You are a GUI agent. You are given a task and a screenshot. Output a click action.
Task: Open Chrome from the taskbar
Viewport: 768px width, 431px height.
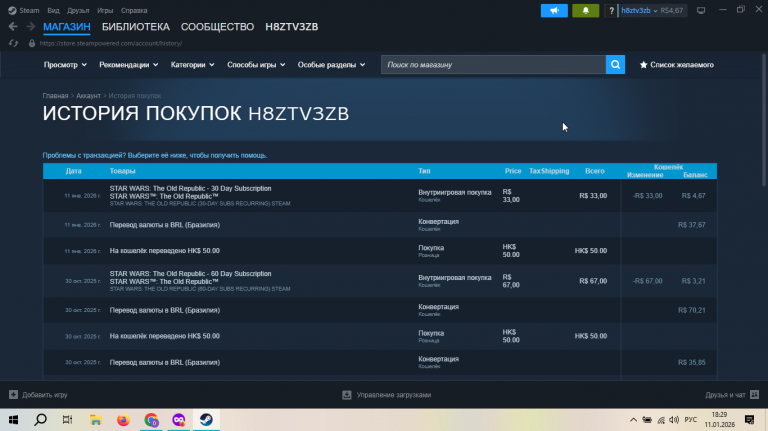point(151,420)
